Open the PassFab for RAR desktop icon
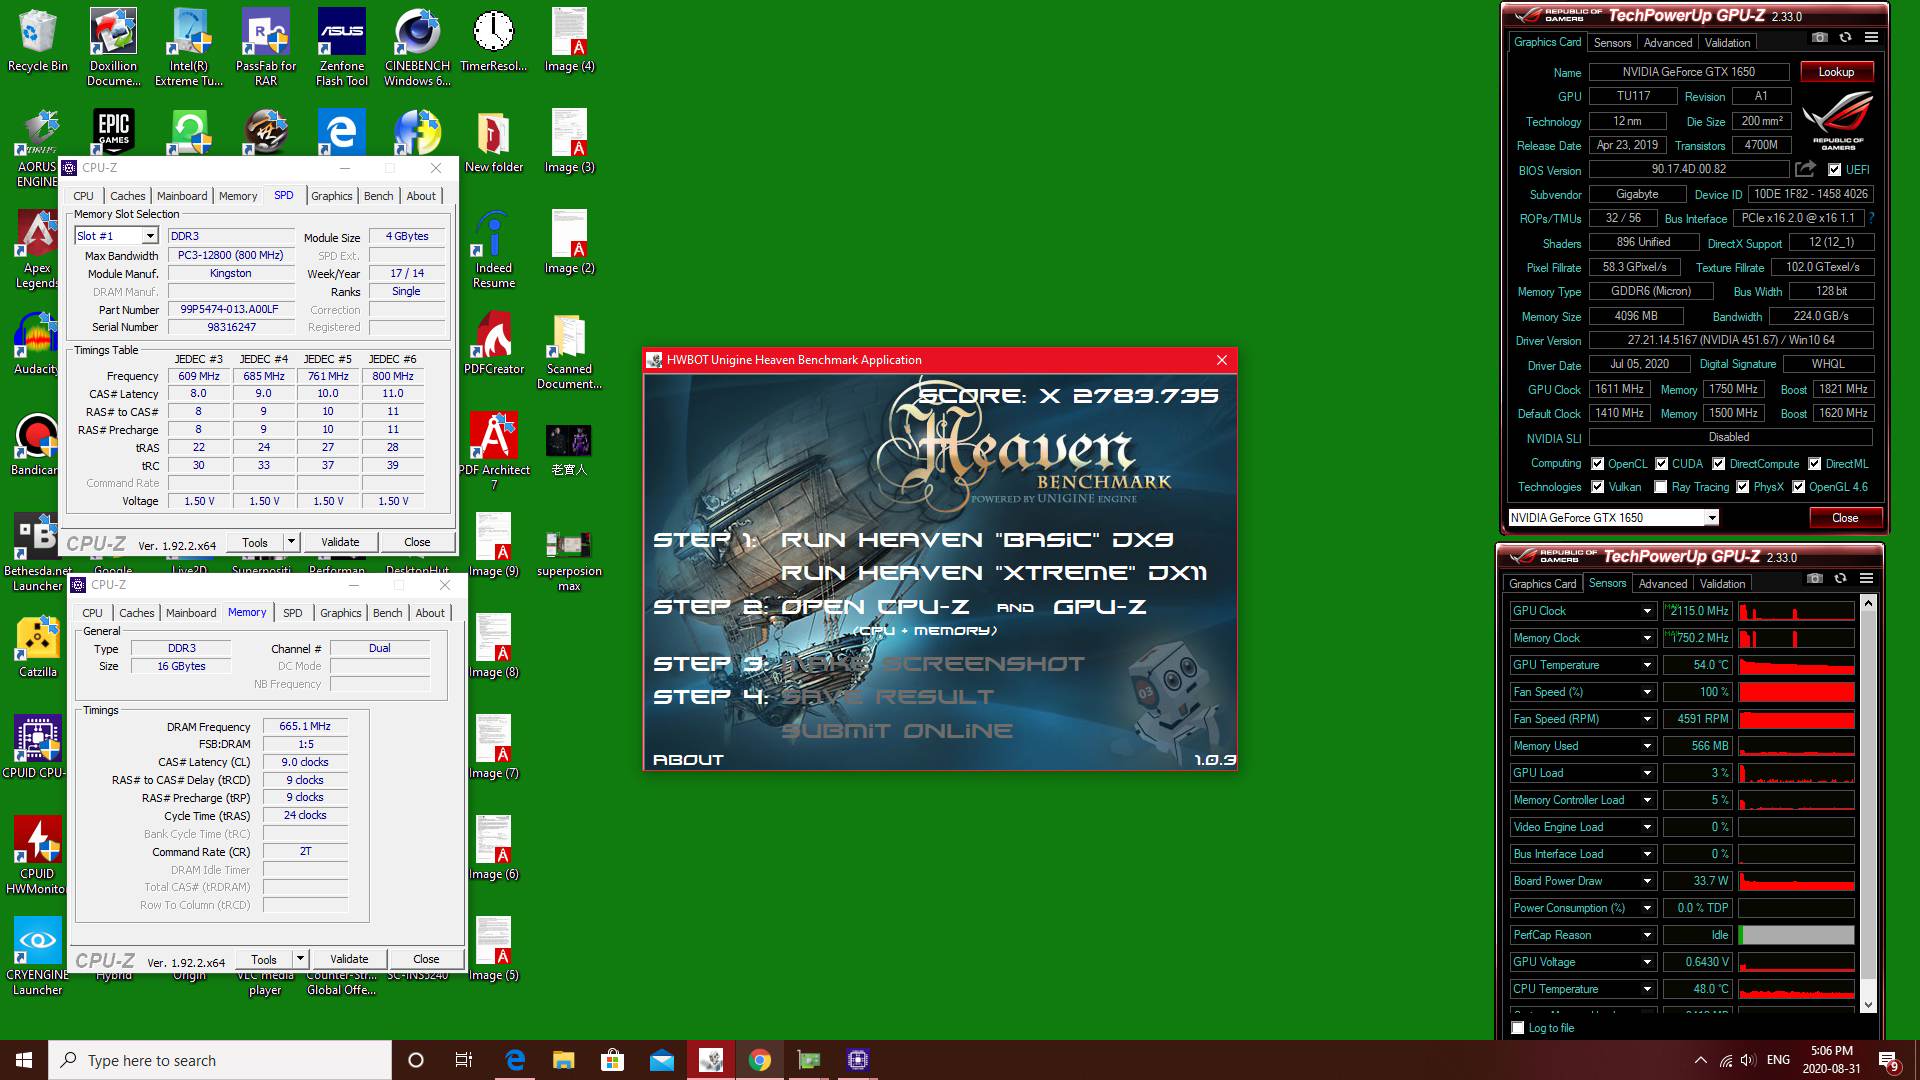This screenshot has height=1080, width=1920. pyautogui.click(x=266, y=47)
